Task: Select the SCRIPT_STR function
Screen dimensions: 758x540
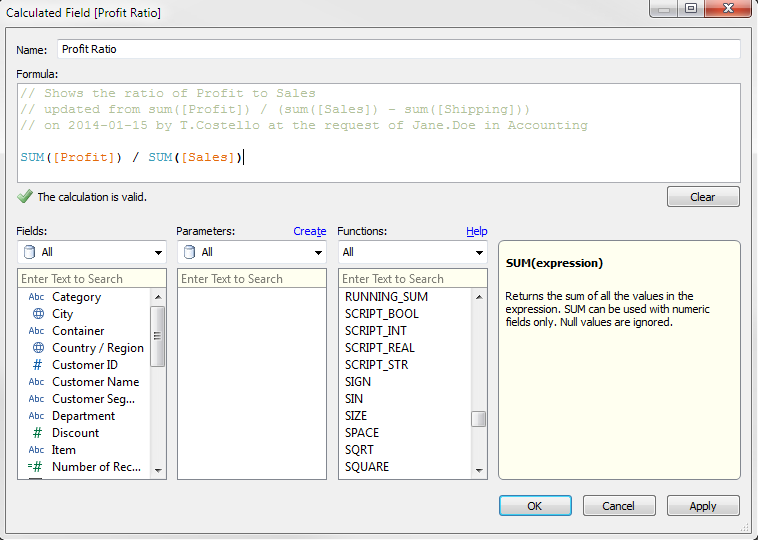Action: coord(376,365)
